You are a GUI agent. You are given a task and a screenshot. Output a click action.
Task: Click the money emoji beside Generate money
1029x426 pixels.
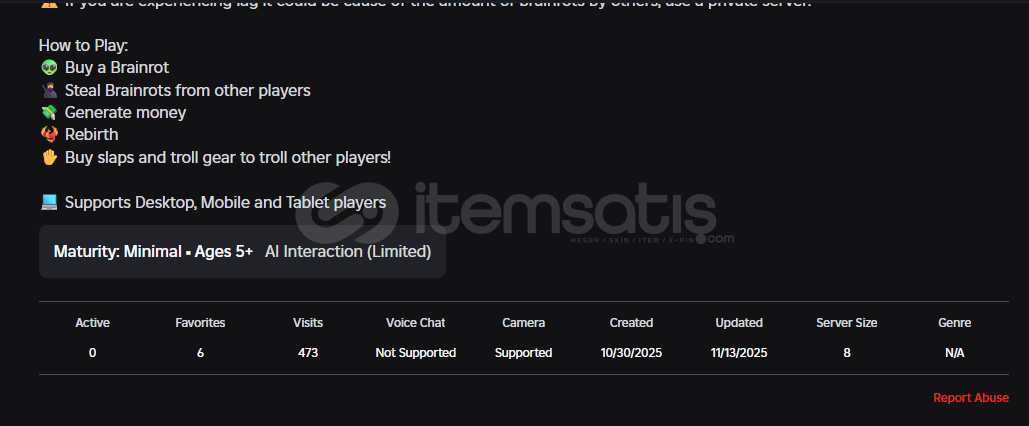49,113
